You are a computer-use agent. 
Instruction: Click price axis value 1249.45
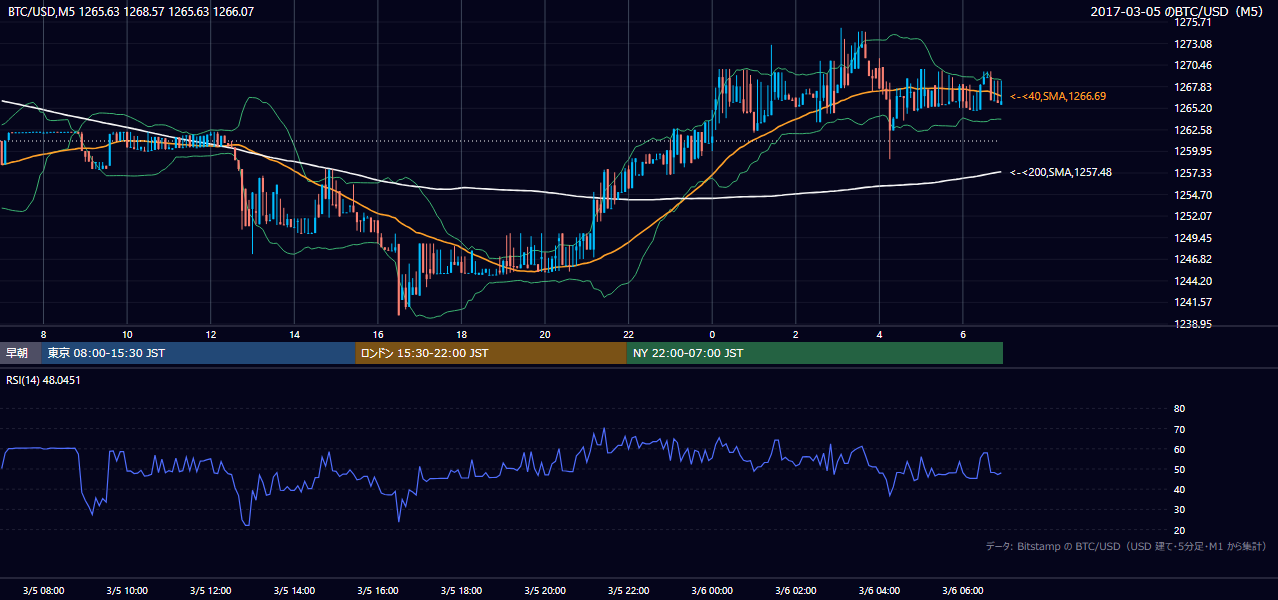[1193, 238]
